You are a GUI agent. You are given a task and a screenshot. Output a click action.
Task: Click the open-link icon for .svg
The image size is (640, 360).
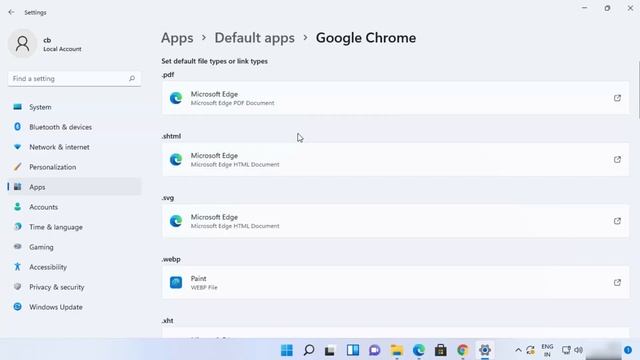pos(617,221)
